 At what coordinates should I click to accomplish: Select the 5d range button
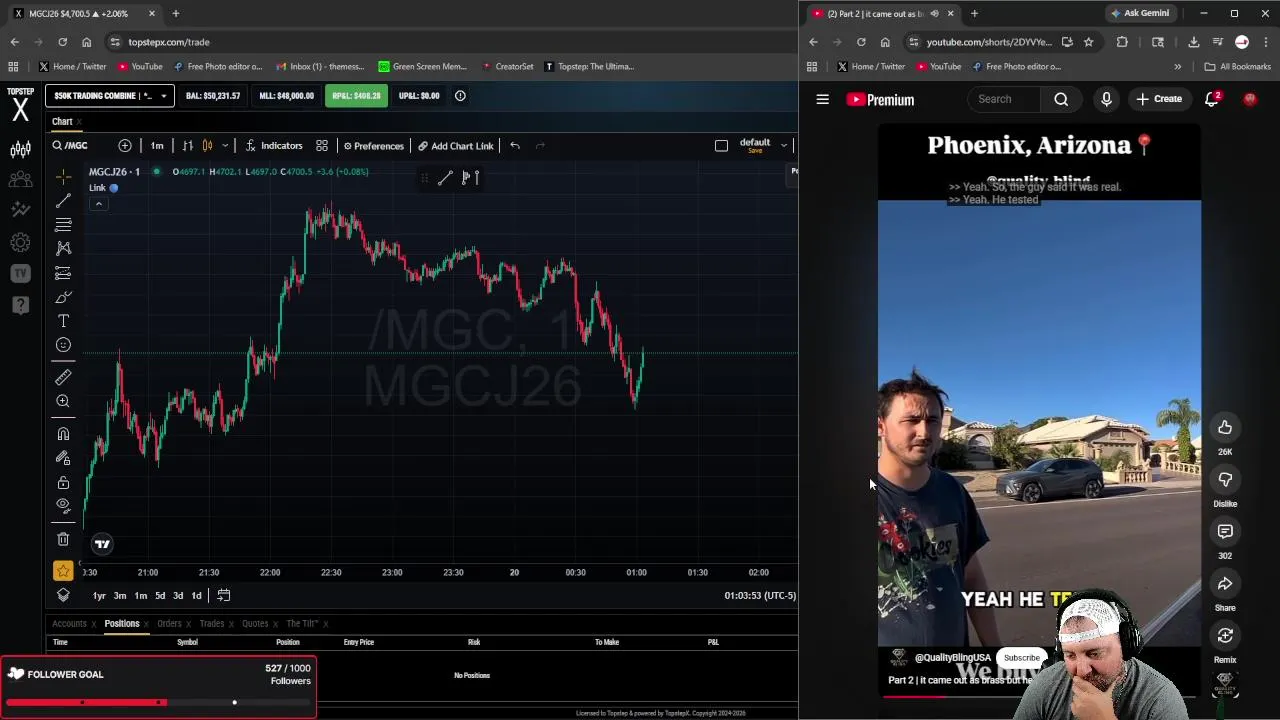click(x=160, y=596)
